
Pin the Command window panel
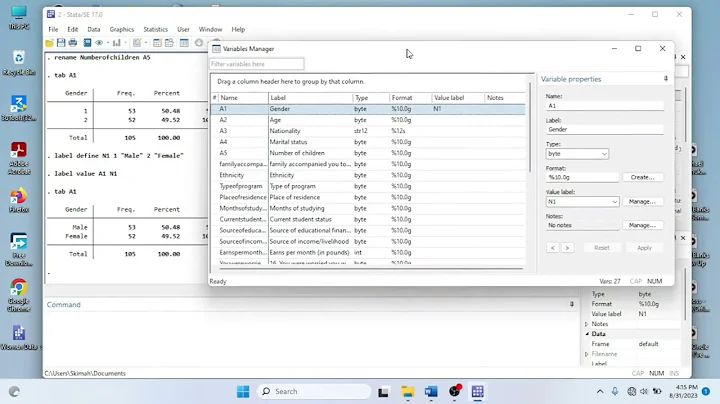(x=572, y=304)
